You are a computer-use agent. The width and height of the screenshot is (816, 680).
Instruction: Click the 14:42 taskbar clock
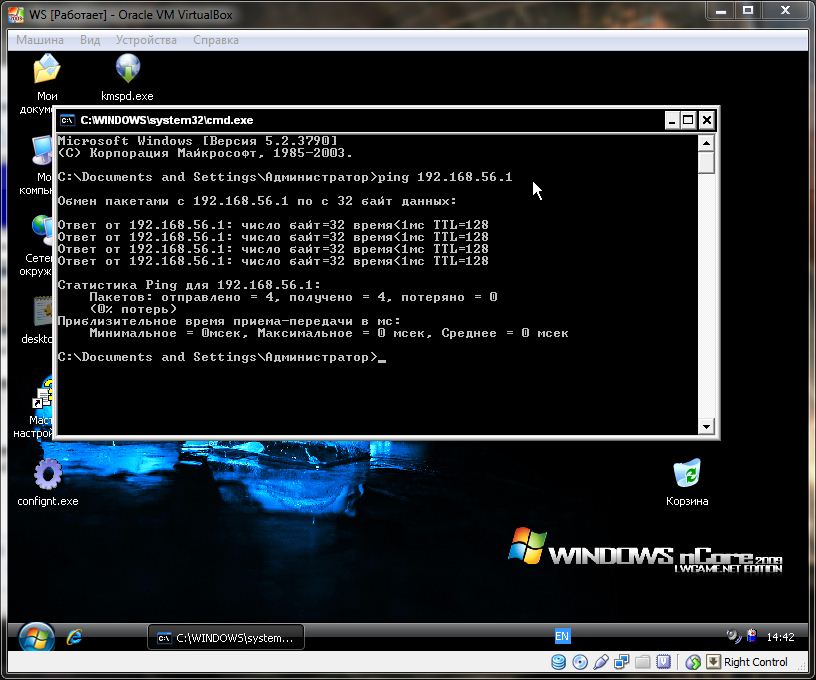pos(780,637)
